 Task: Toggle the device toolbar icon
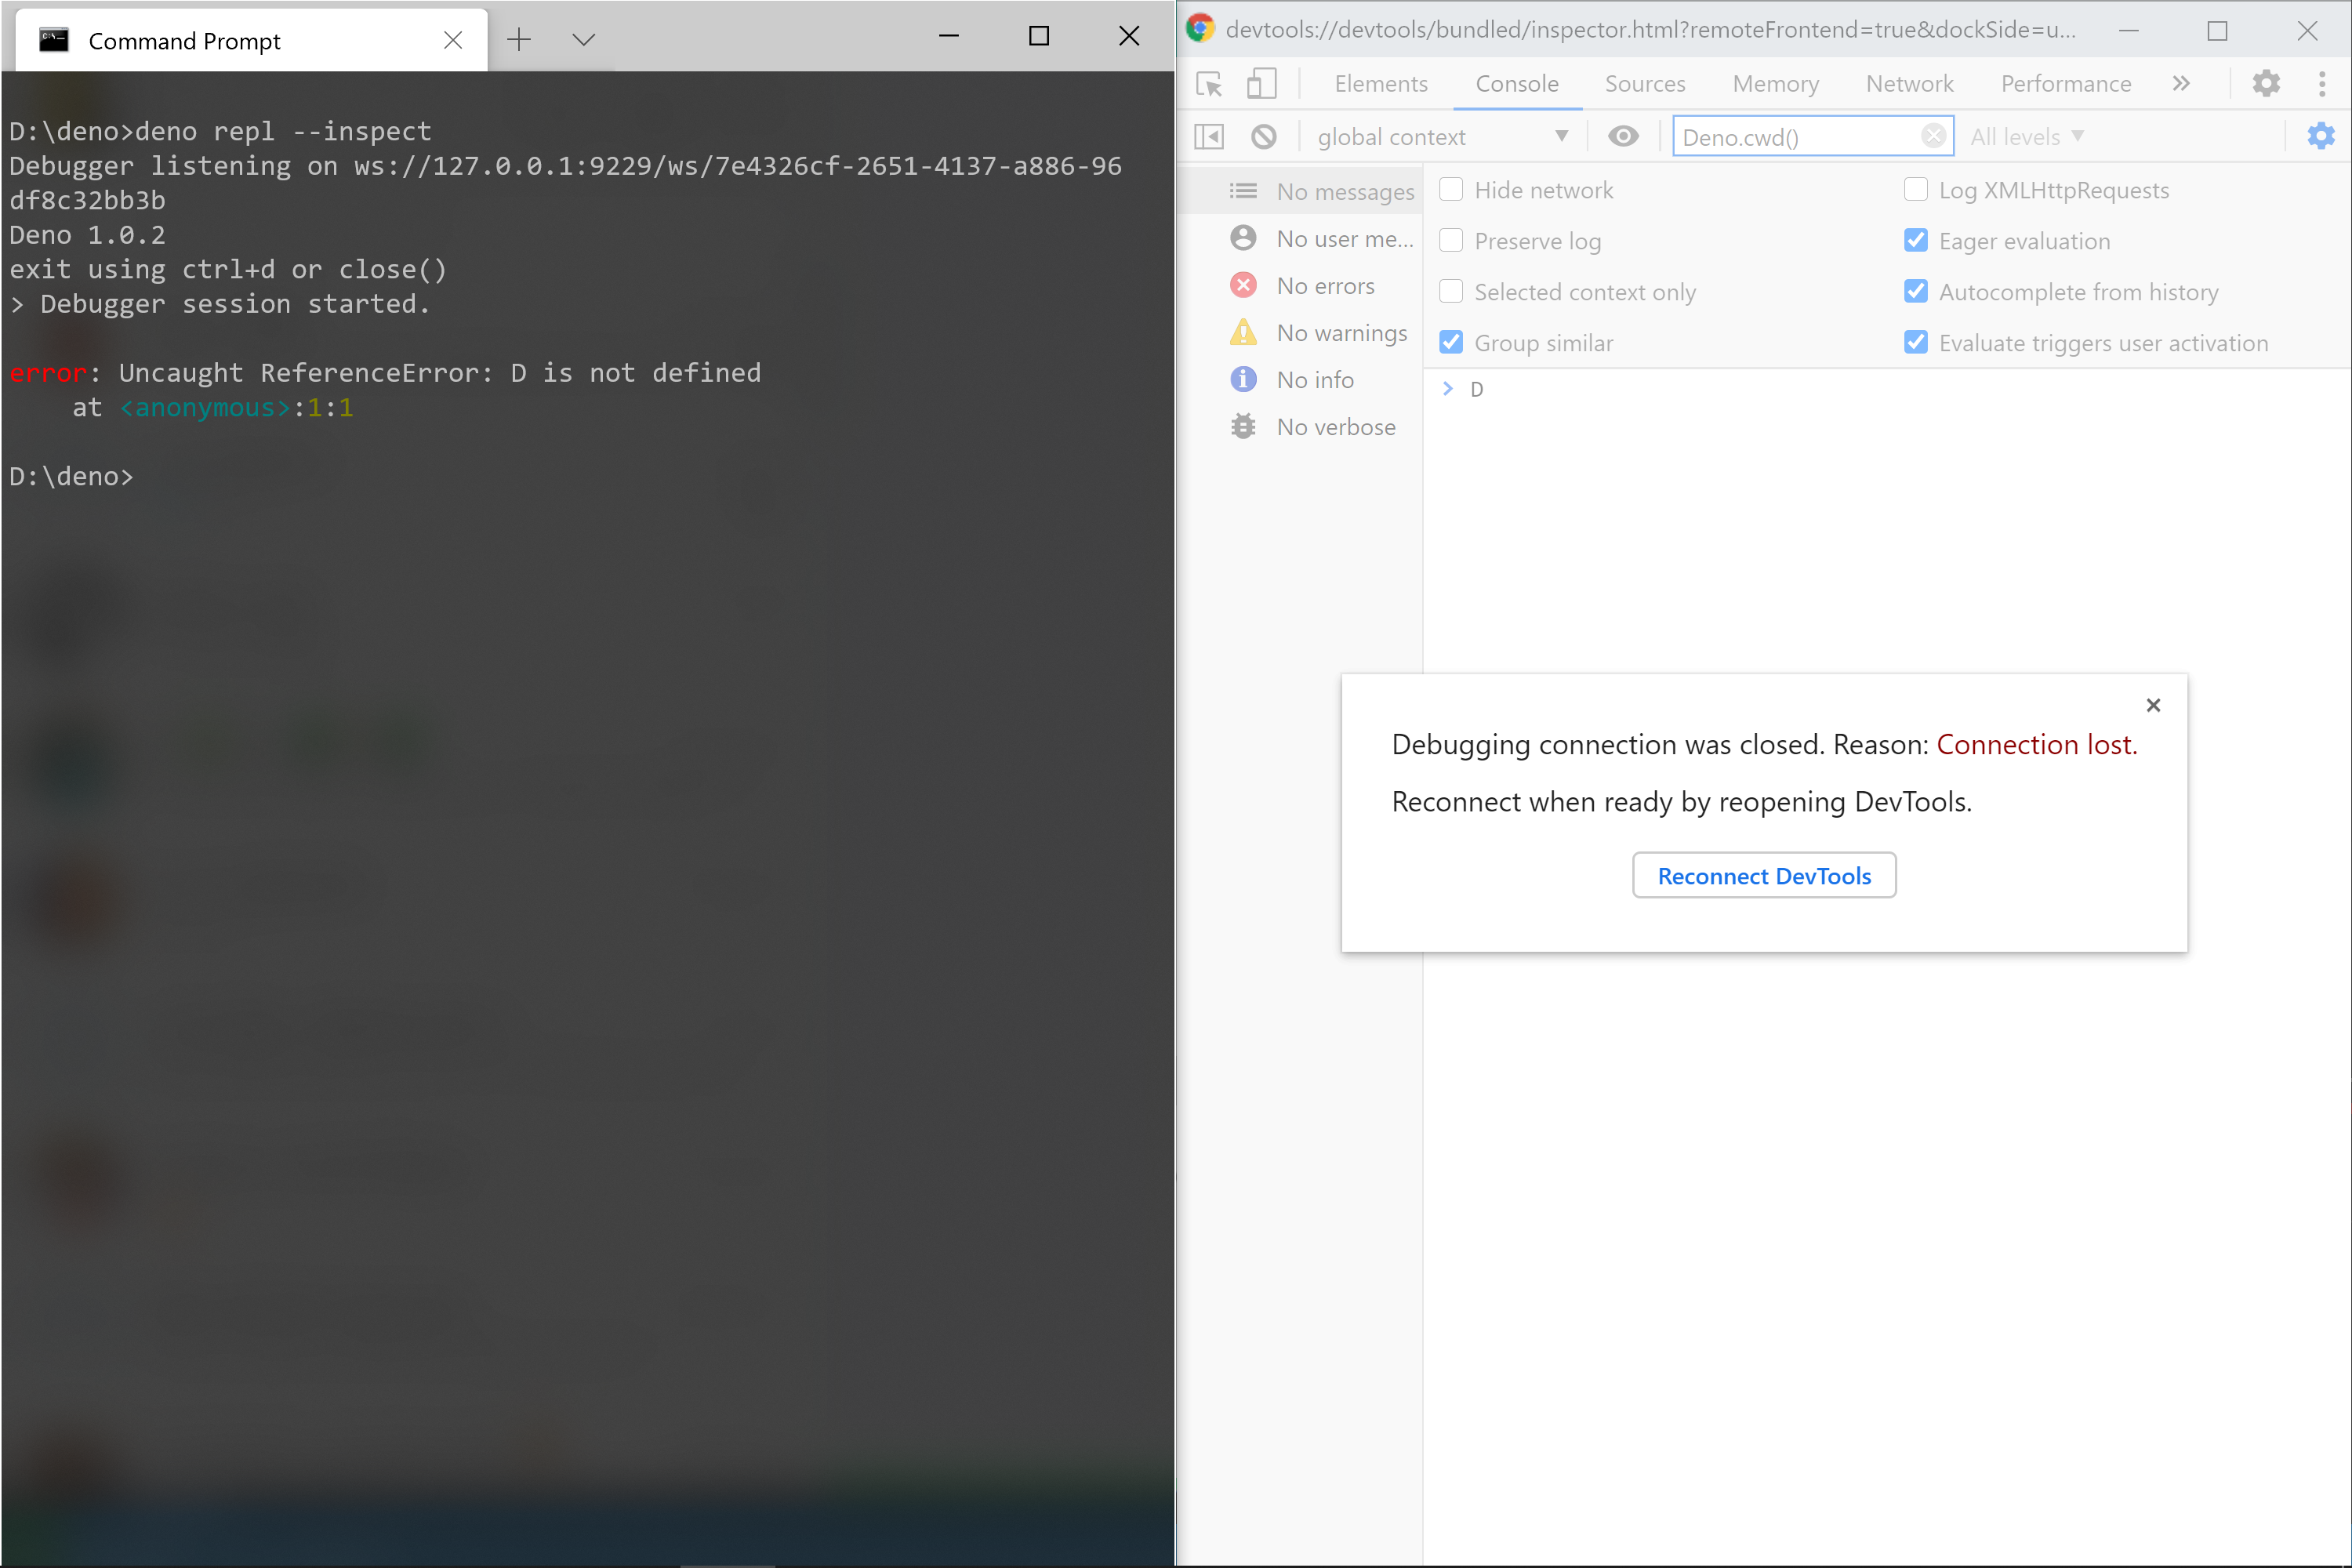[1261, 84]
